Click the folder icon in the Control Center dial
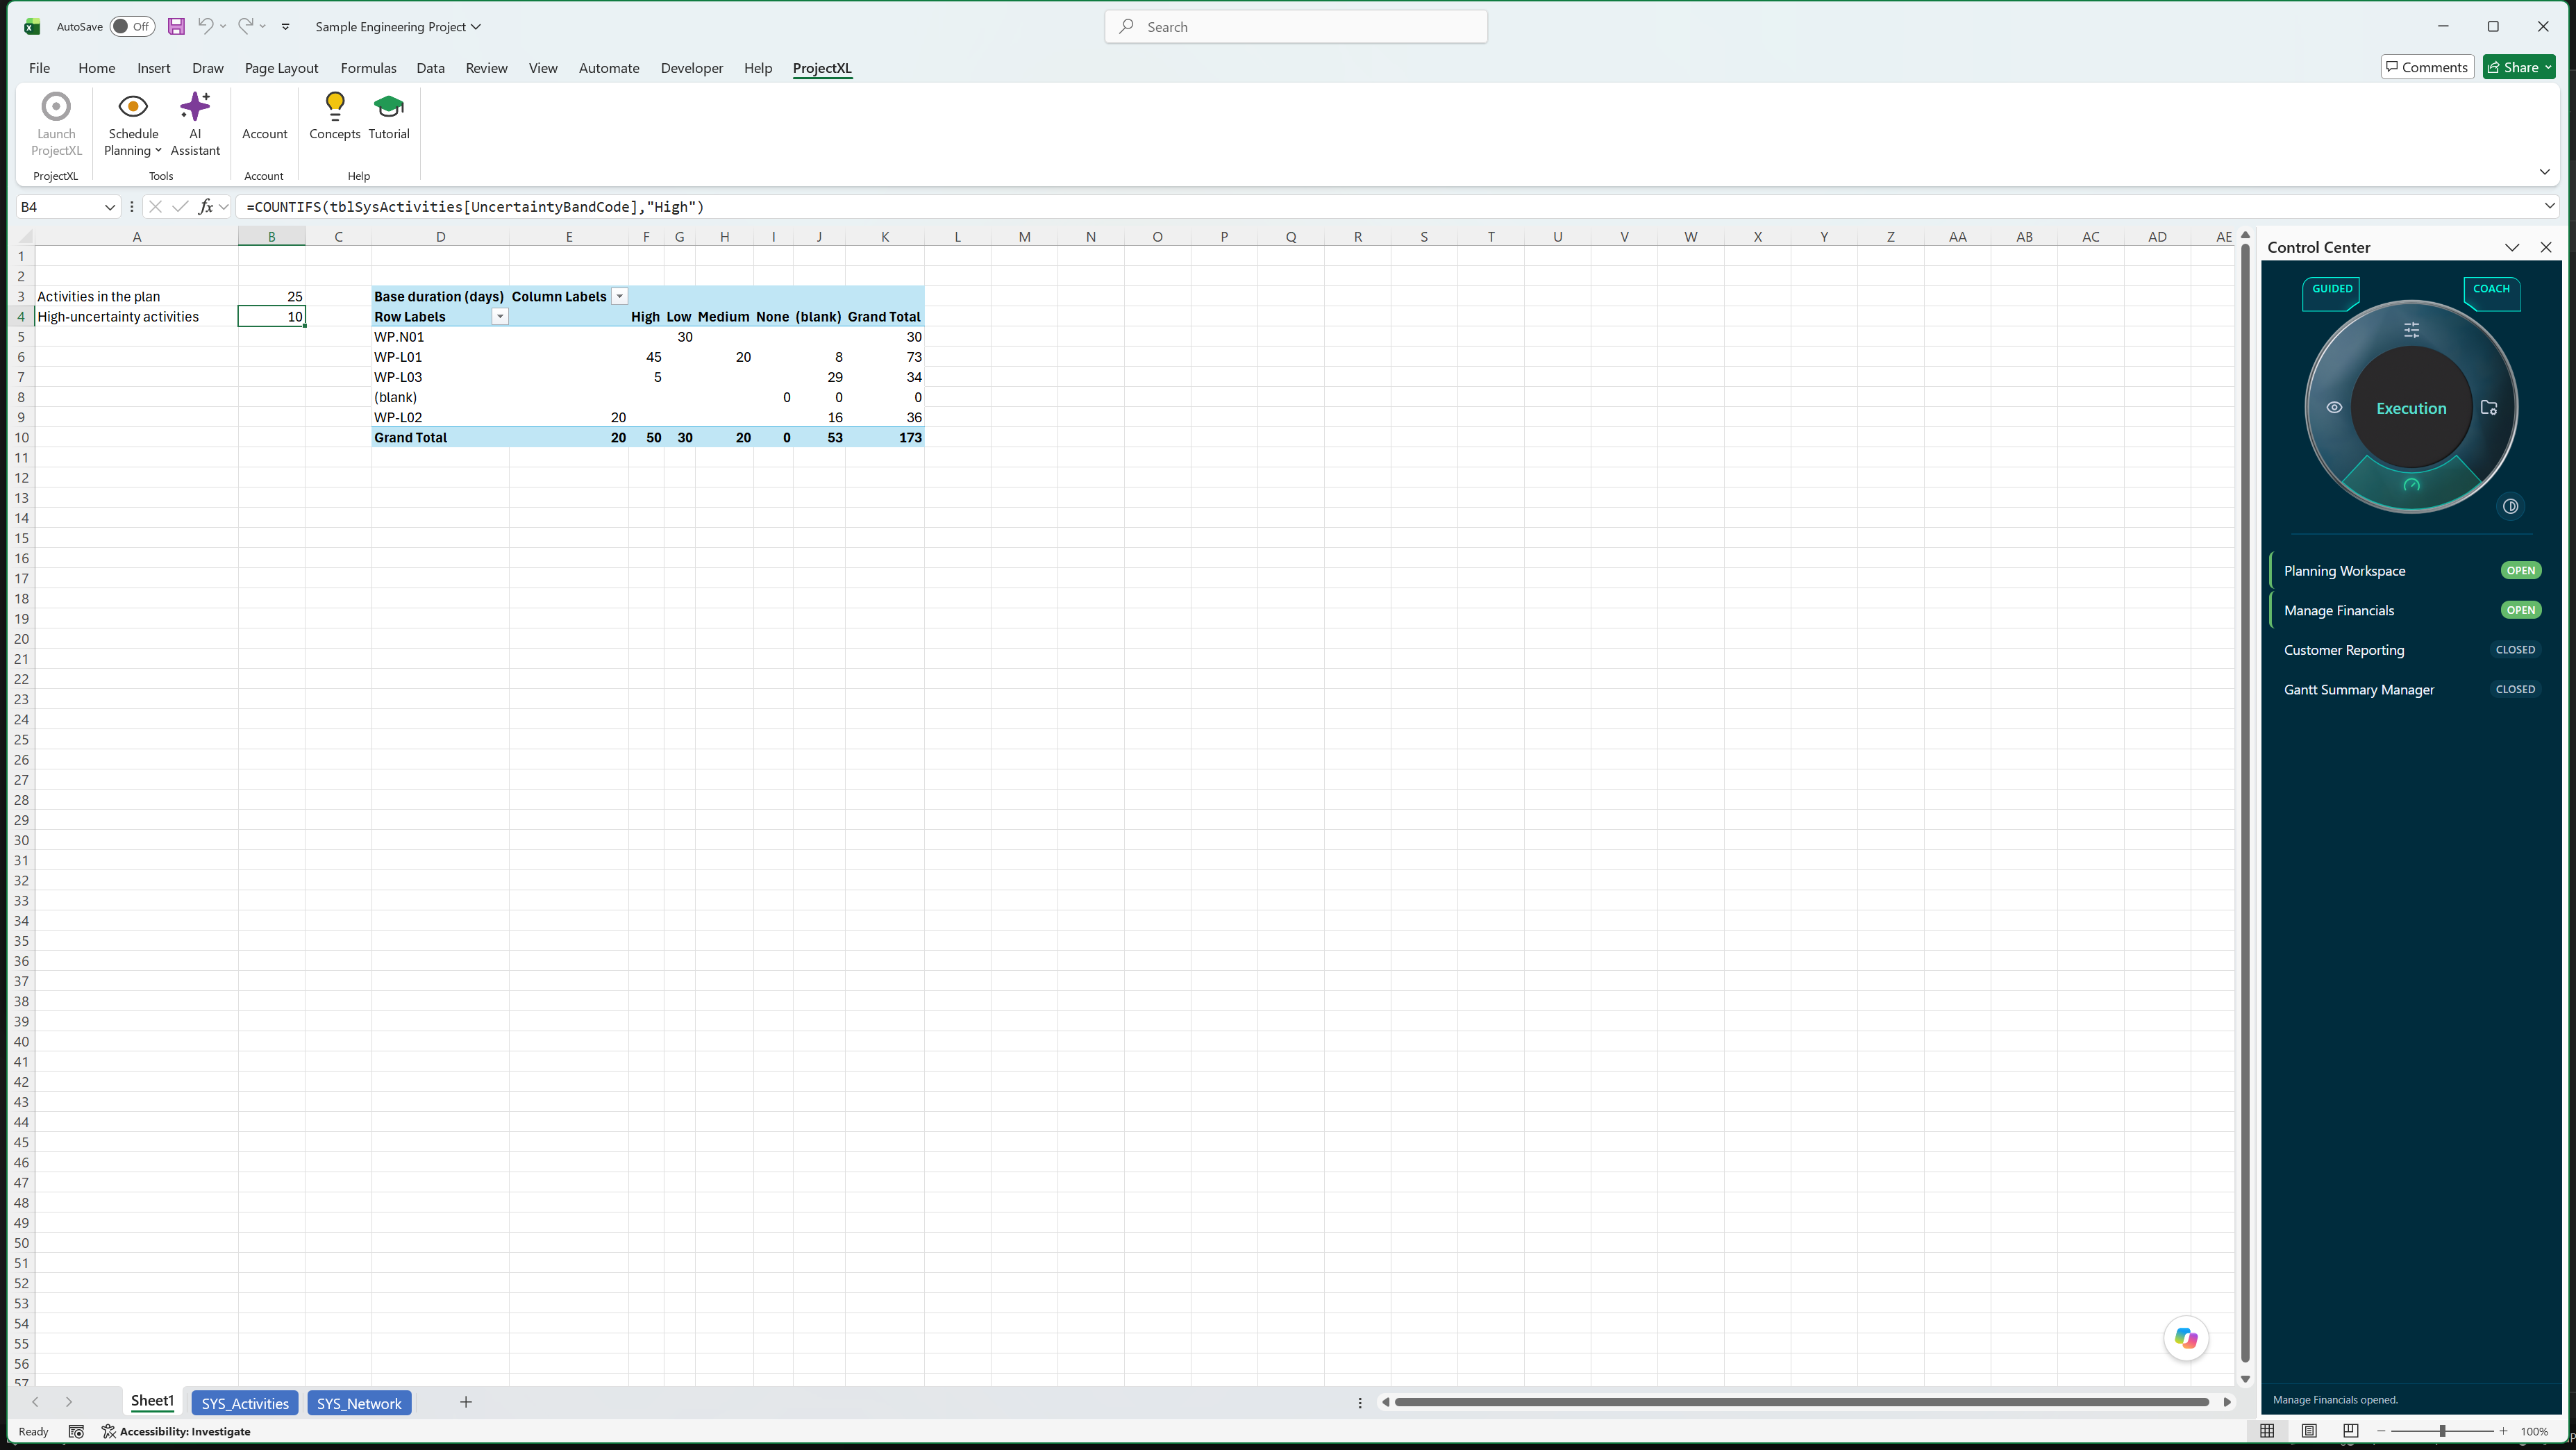 tap(2489, 408)
